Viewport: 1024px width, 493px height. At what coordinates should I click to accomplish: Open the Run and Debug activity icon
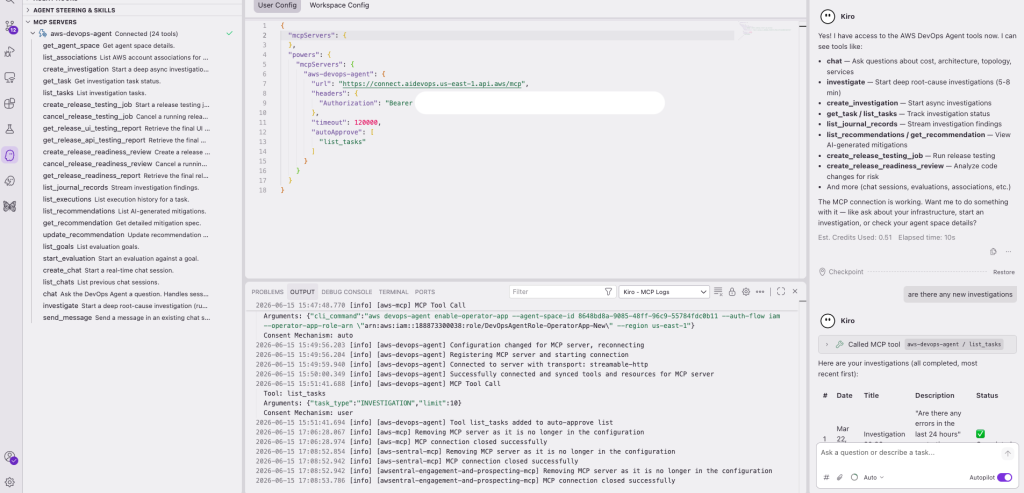point(10,52)
